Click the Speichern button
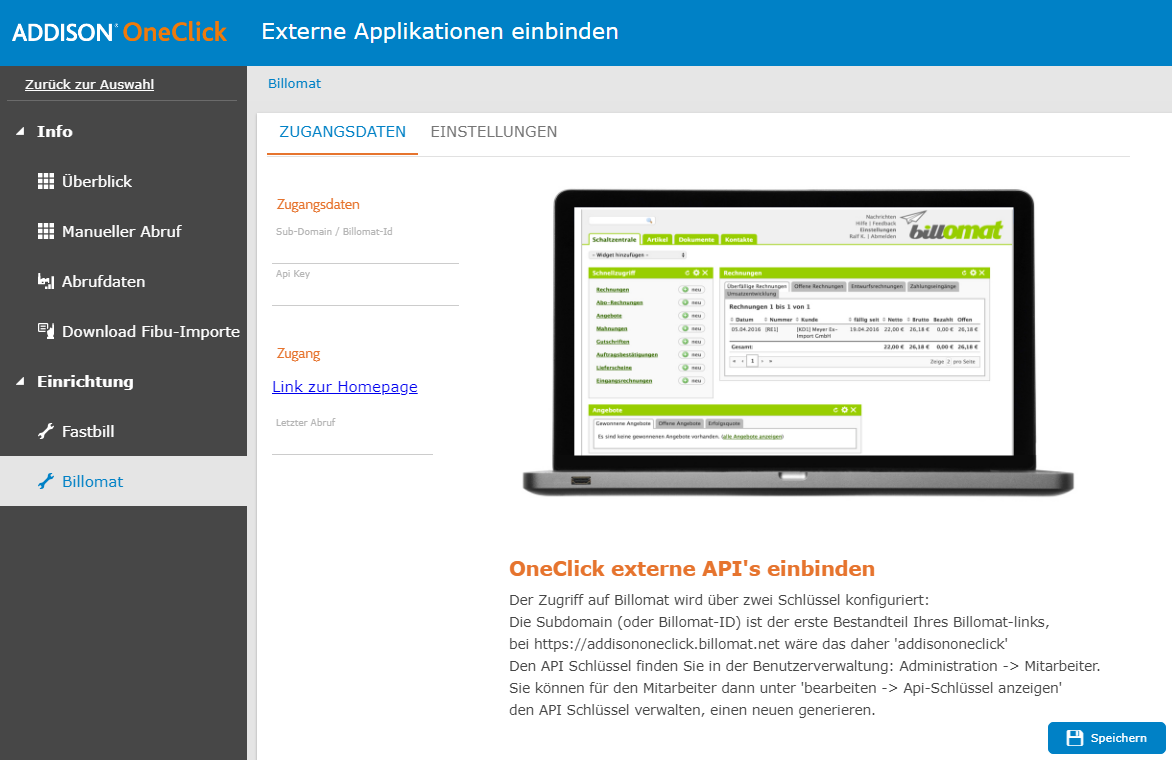This screenshot has height=760, width=1172. pos(1106,738)
